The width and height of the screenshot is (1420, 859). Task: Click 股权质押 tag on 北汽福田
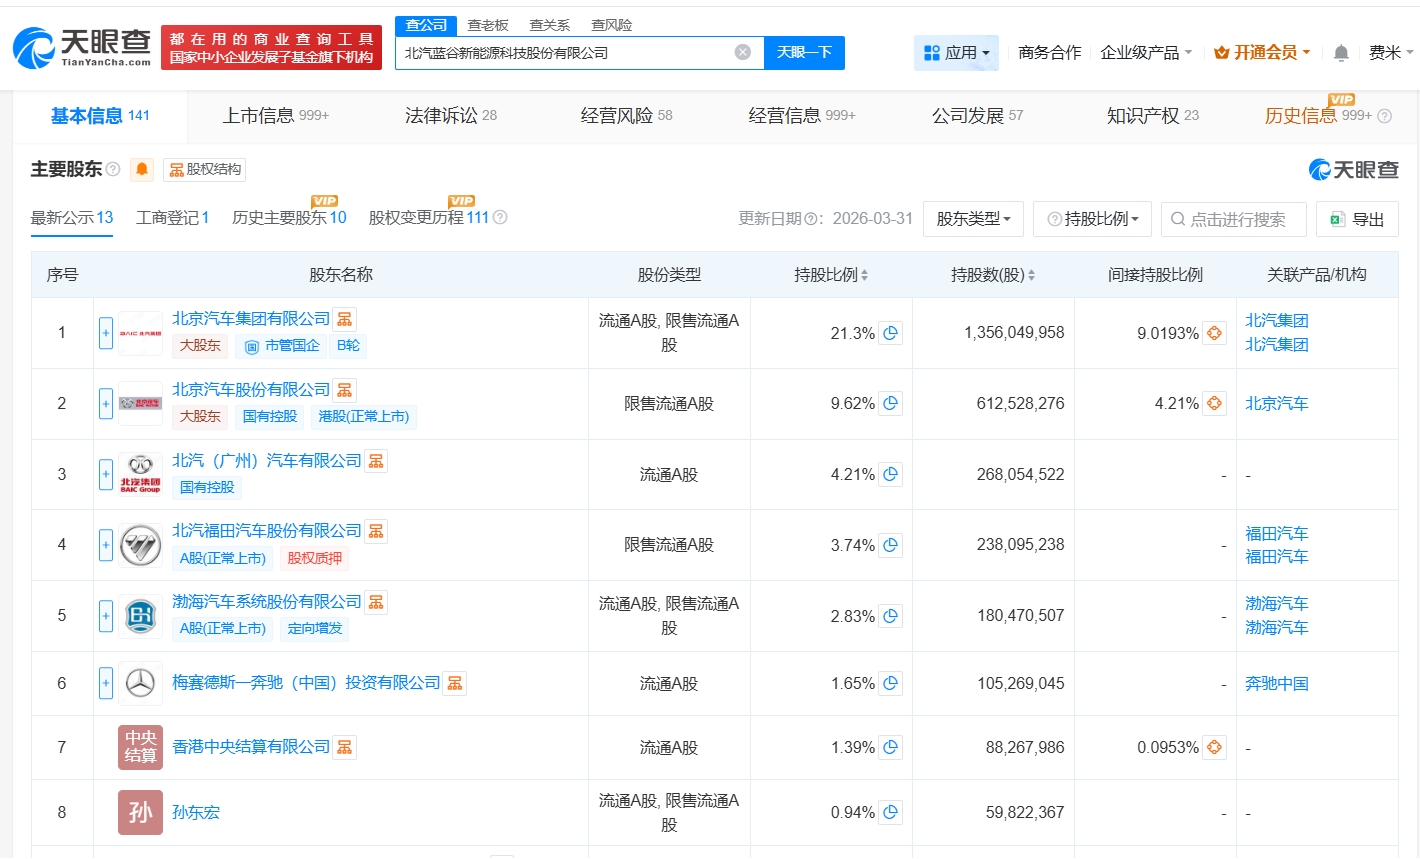click(x=314, y=558)
